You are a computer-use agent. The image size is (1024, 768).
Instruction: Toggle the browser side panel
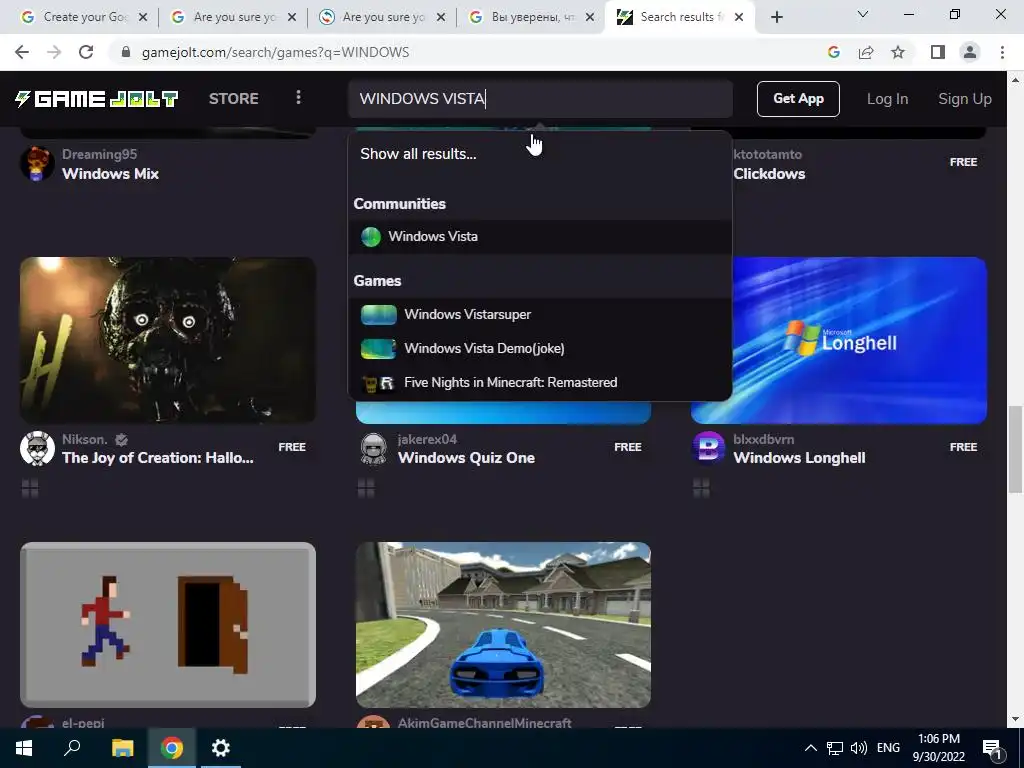click(938, 52)
